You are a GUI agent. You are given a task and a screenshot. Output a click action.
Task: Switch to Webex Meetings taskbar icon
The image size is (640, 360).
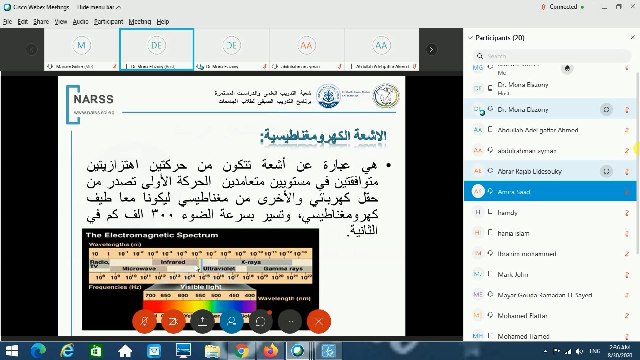click(x=298, y=351)
